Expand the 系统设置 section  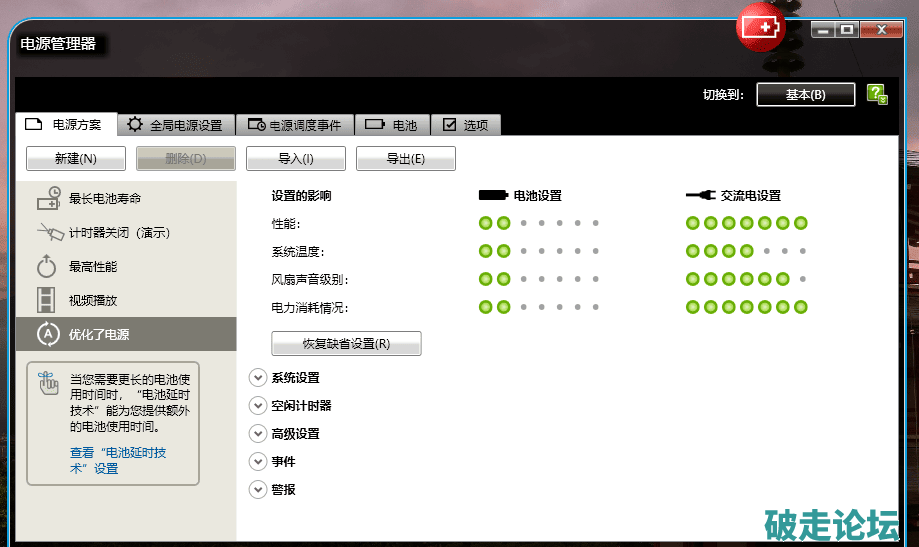[x=257, y=378]
